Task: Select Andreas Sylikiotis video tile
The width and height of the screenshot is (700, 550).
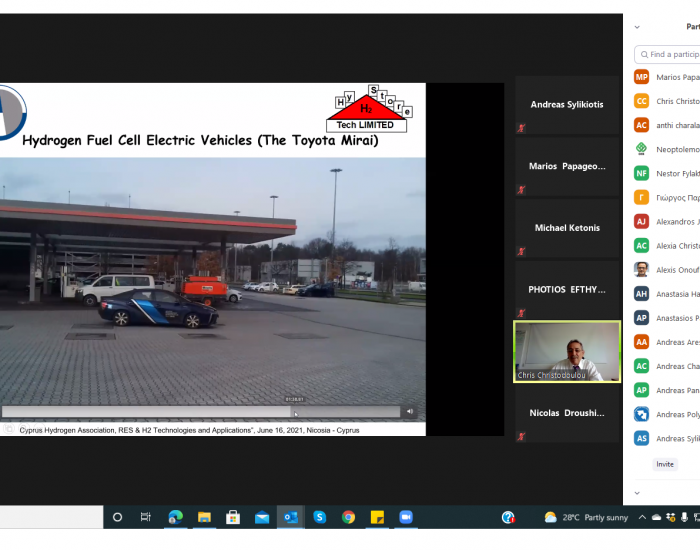Action: 567,105
